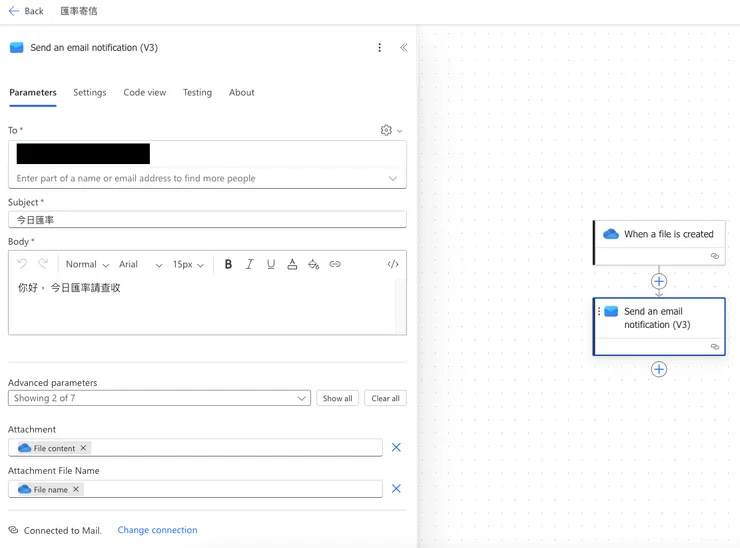Open the Parameters tab

click(33, 93)
